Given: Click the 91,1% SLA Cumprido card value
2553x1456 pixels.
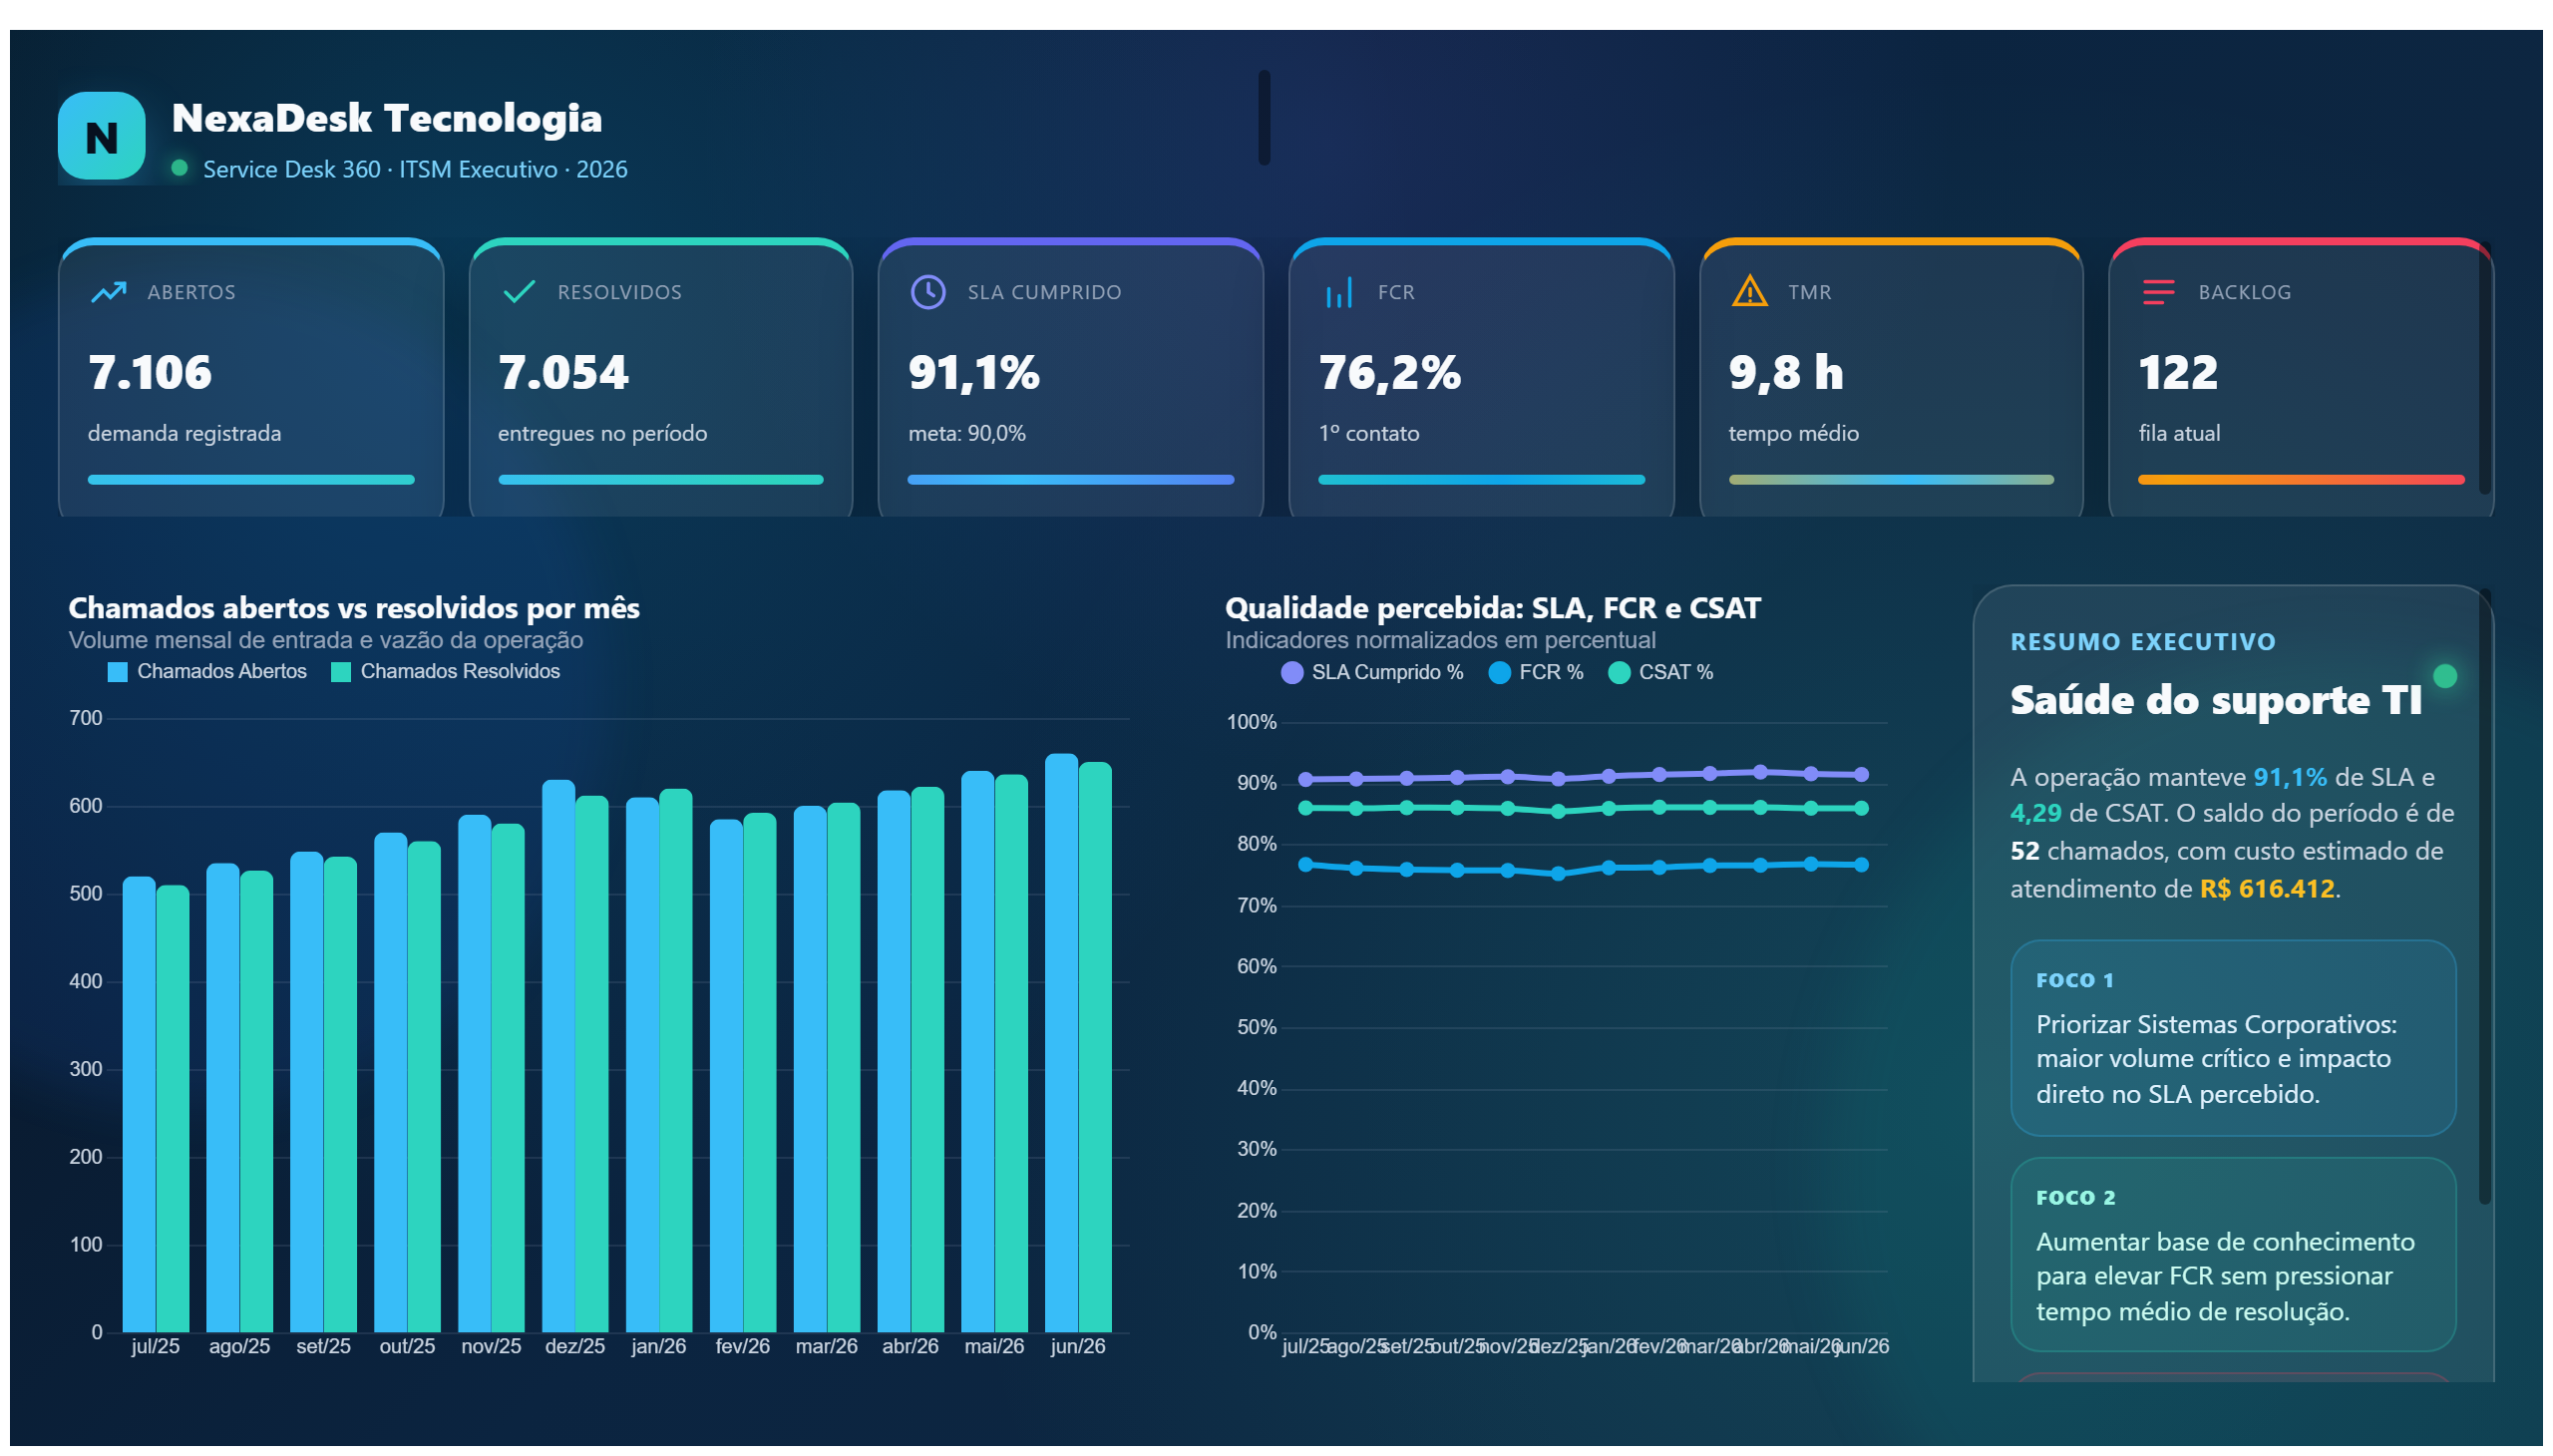Looking at the screenshot, I should click(x=974, y=372).
